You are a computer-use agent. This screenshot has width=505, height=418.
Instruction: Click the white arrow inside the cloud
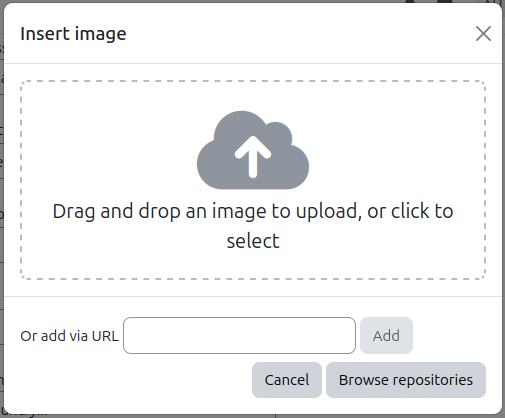[253, 157]
